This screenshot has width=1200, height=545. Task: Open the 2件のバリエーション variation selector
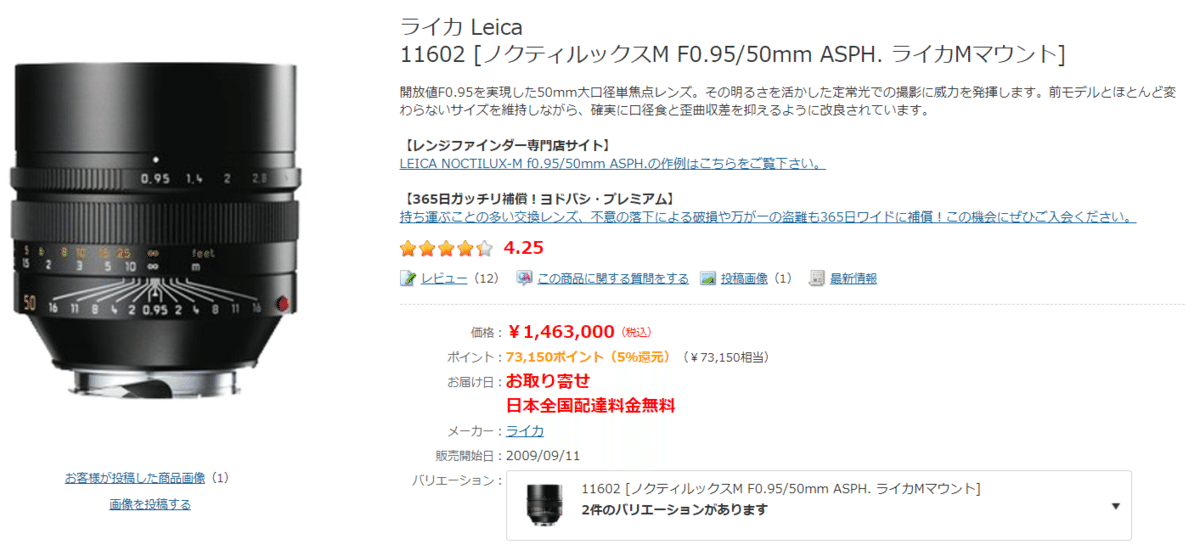tap(674, 510)
